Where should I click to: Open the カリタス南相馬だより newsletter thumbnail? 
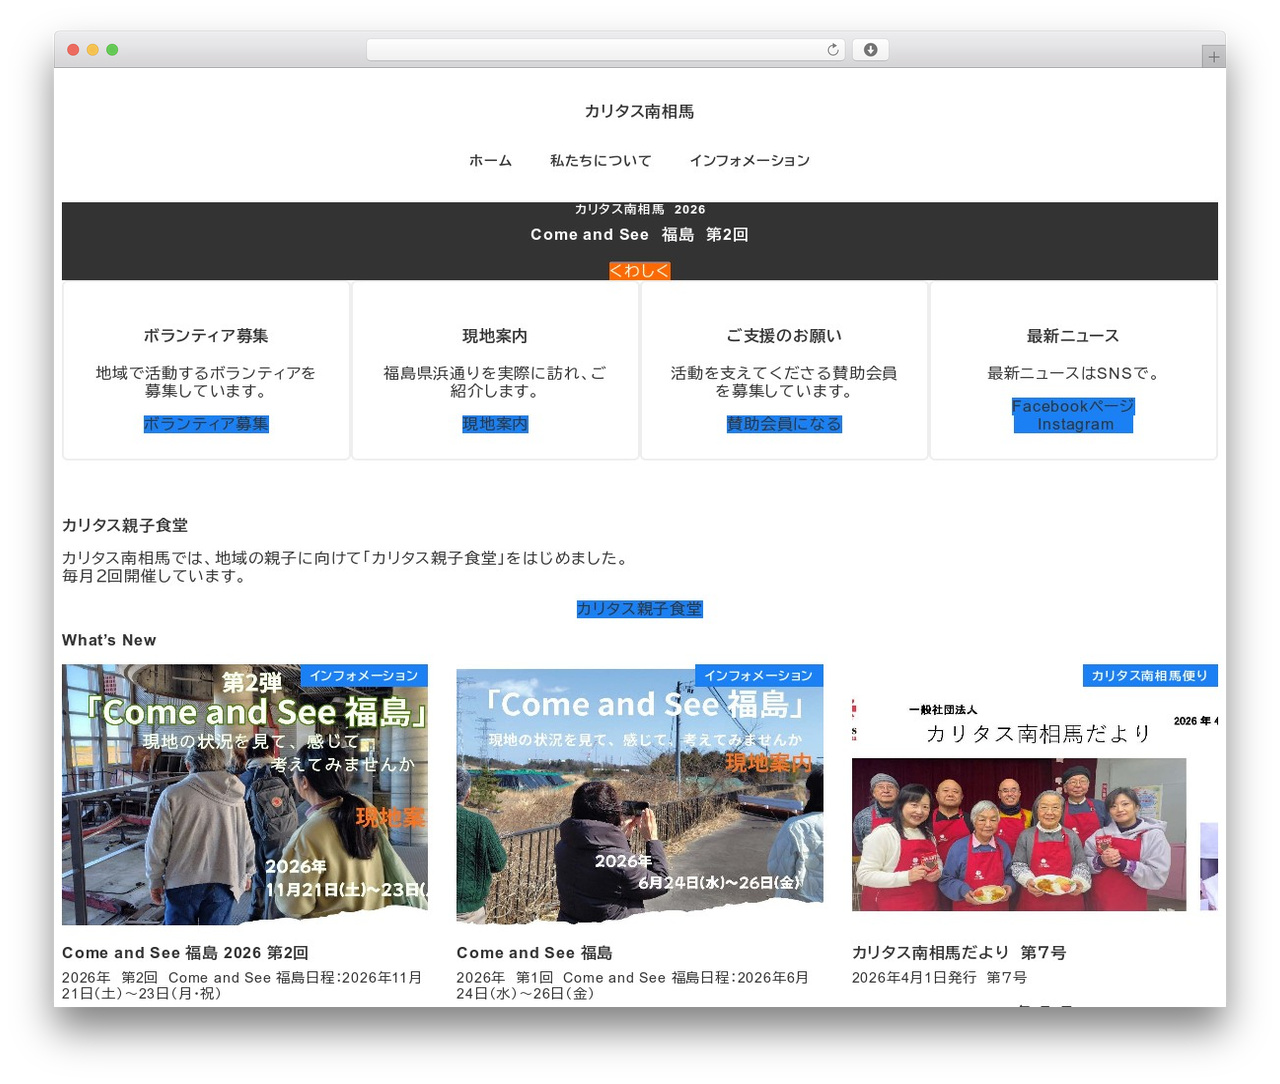[x=1035, y=795]
